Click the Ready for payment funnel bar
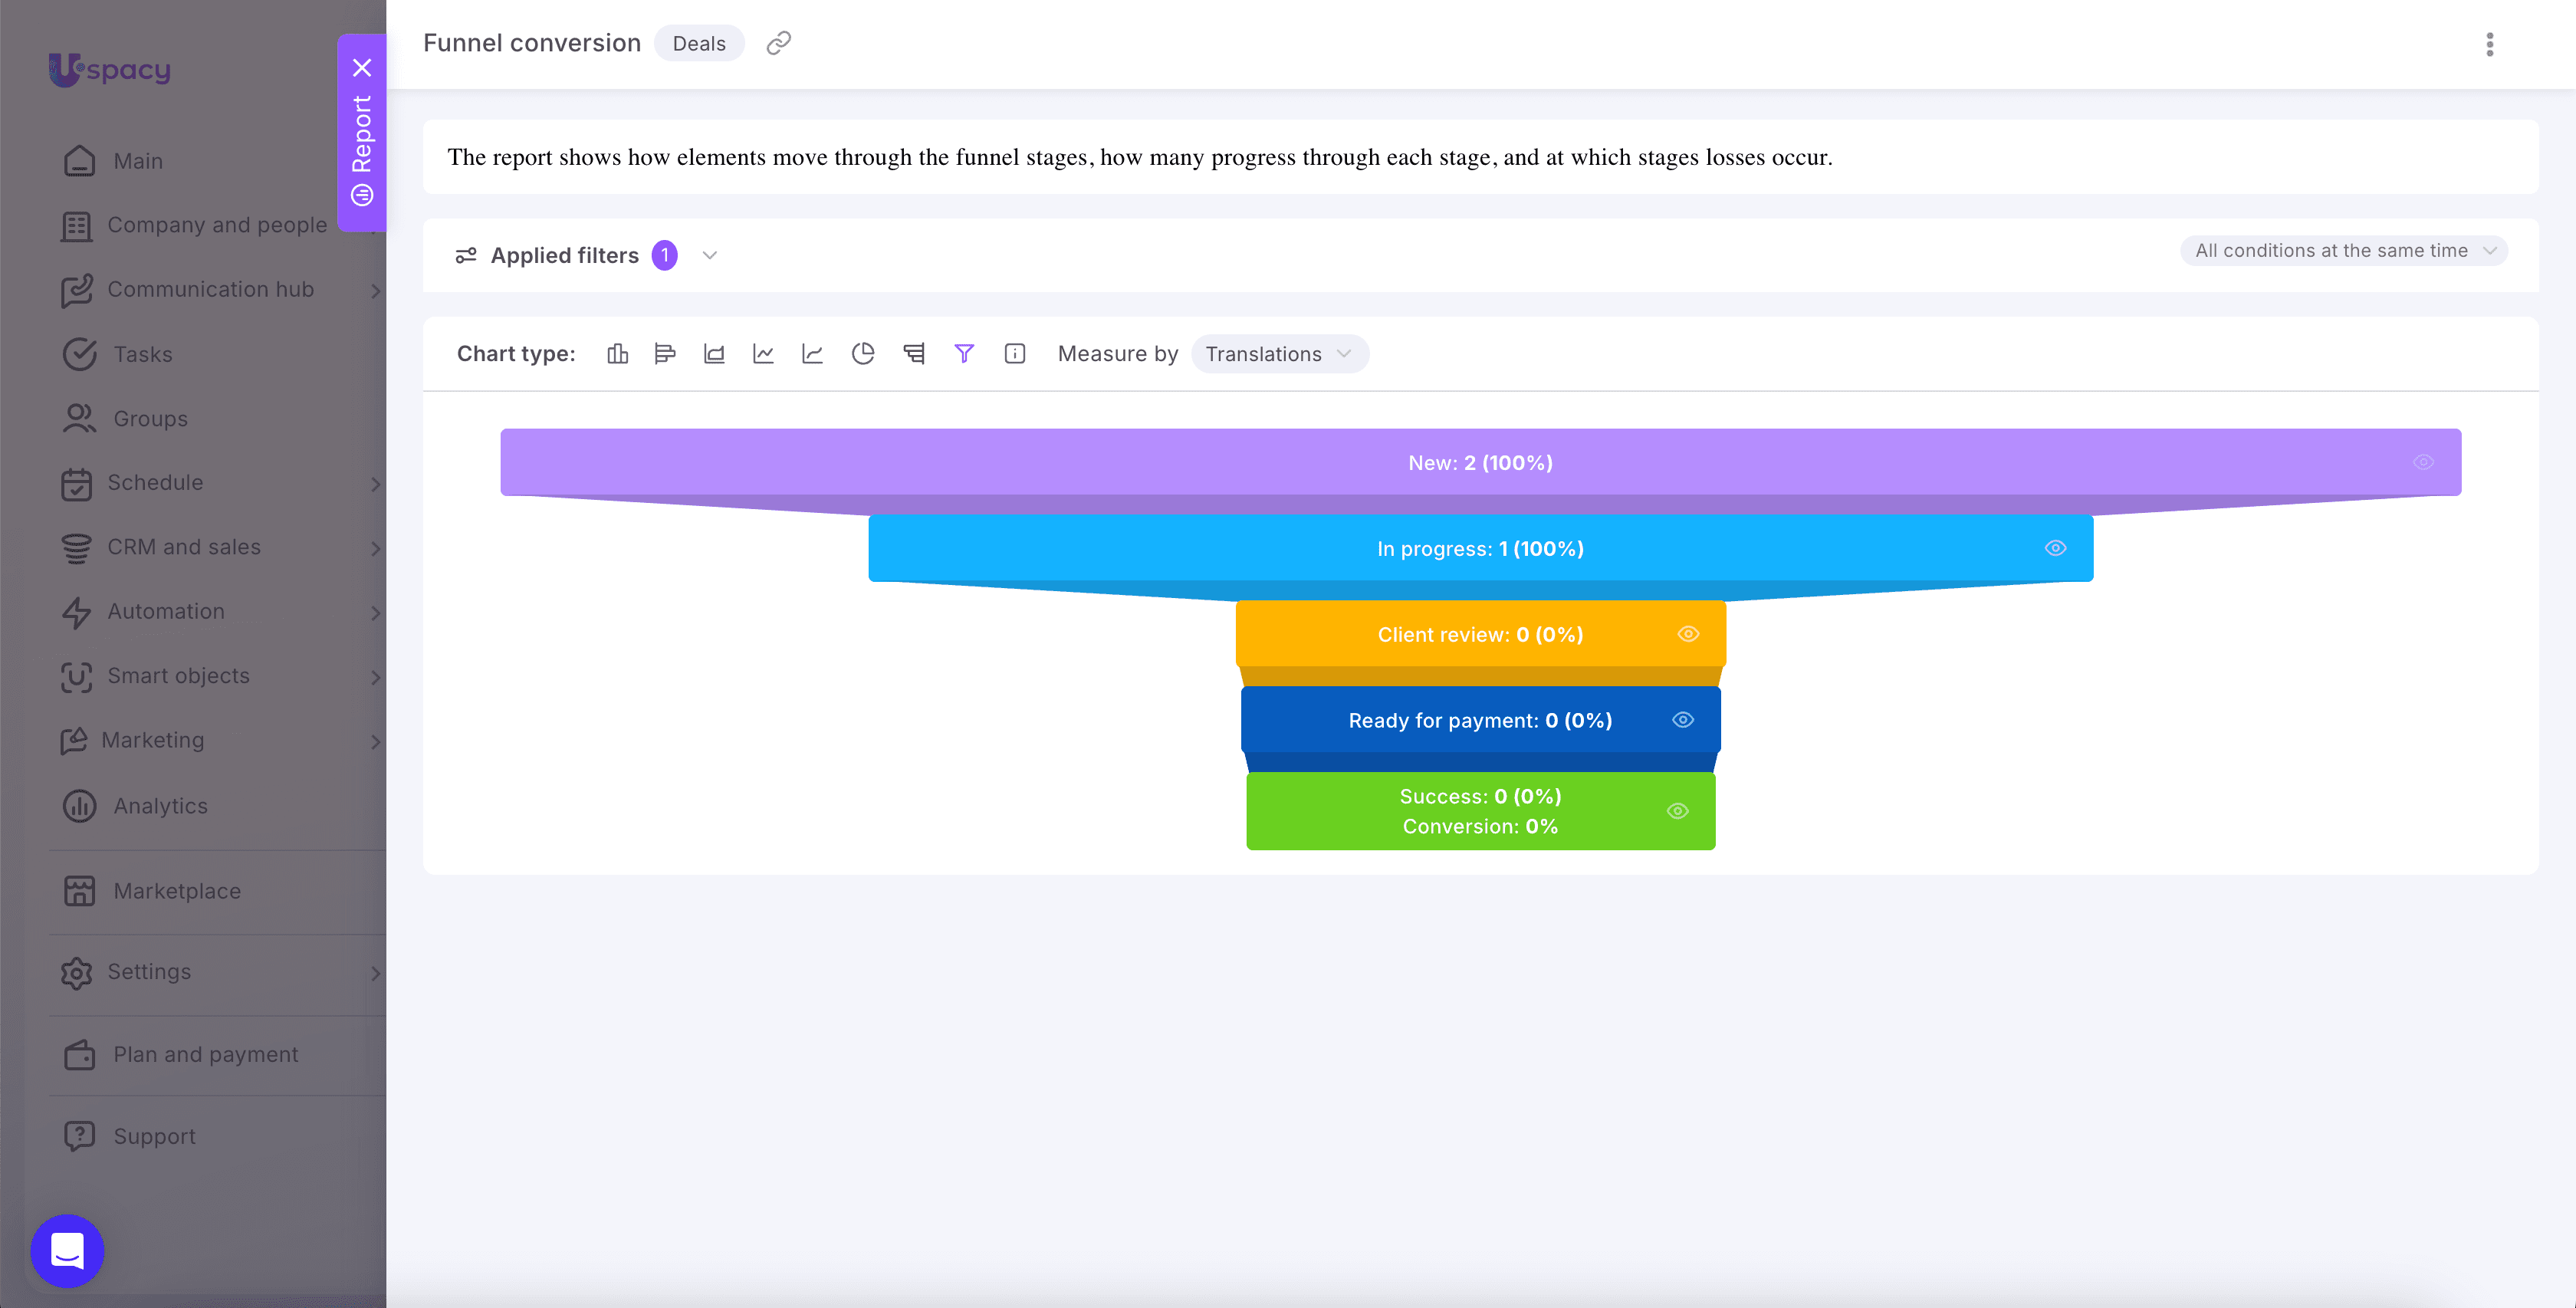The width and height of the screenshot is (2576, 1308). click(1480, 720)
